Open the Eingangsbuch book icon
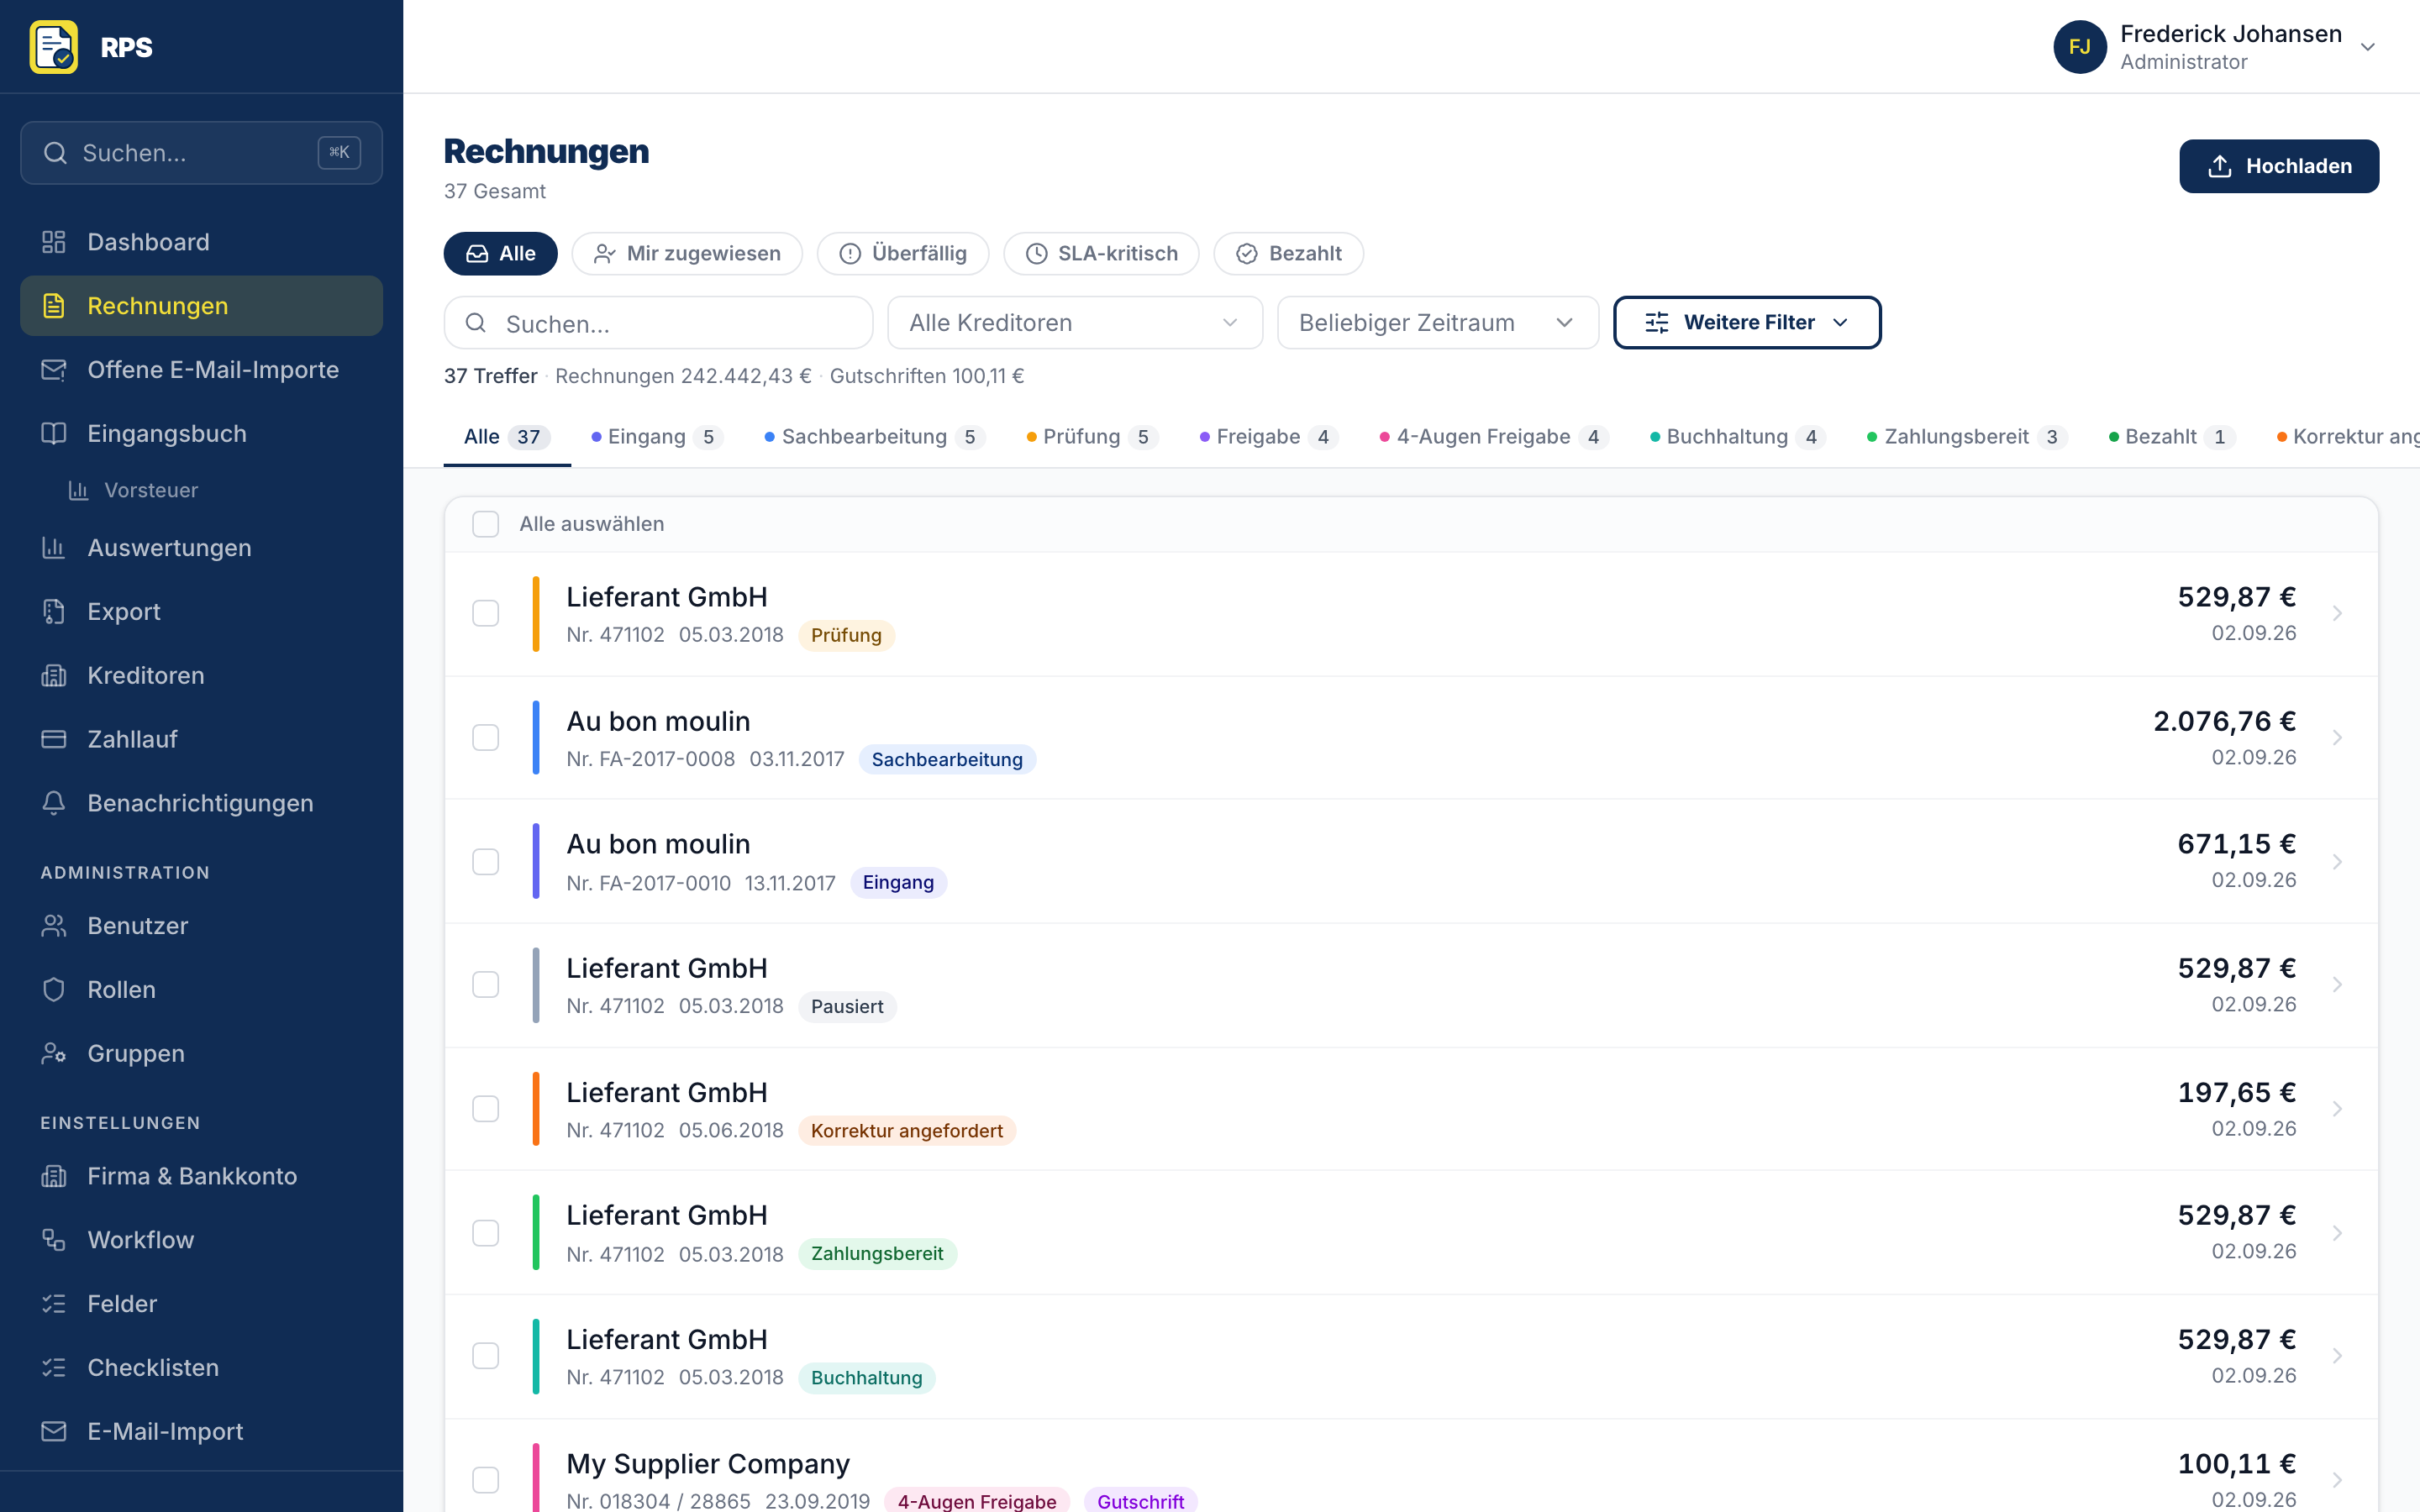The height and width of the screenshot is (1512, 2420). point(54,434)
